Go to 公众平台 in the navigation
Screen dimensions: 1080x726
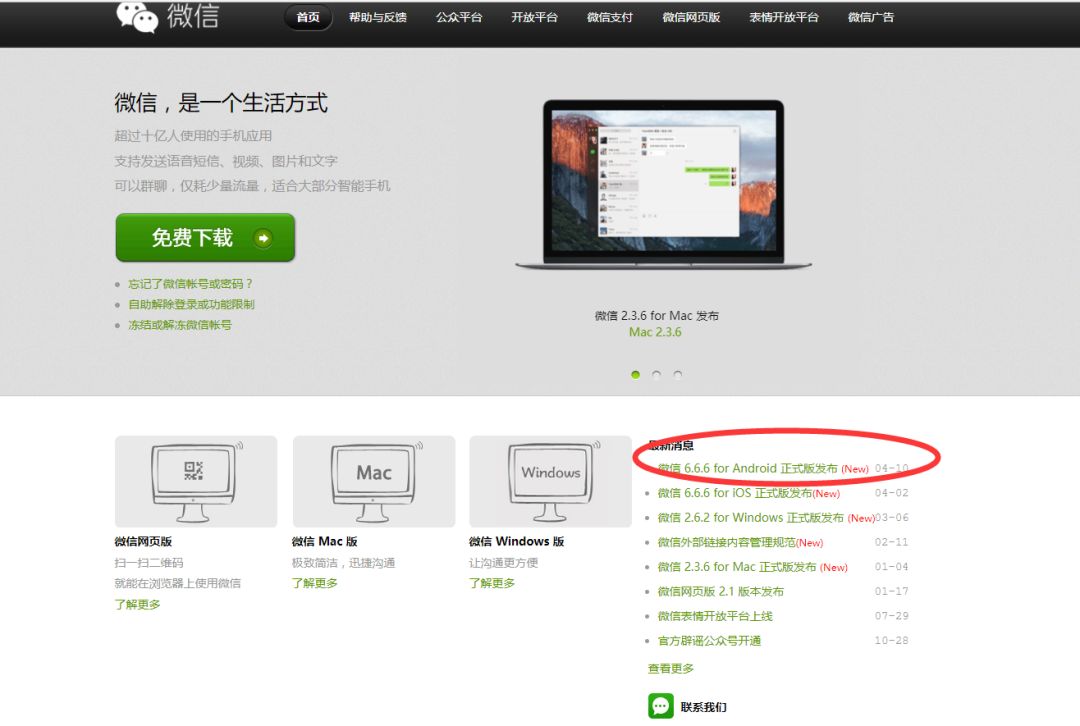pos(459,17)
